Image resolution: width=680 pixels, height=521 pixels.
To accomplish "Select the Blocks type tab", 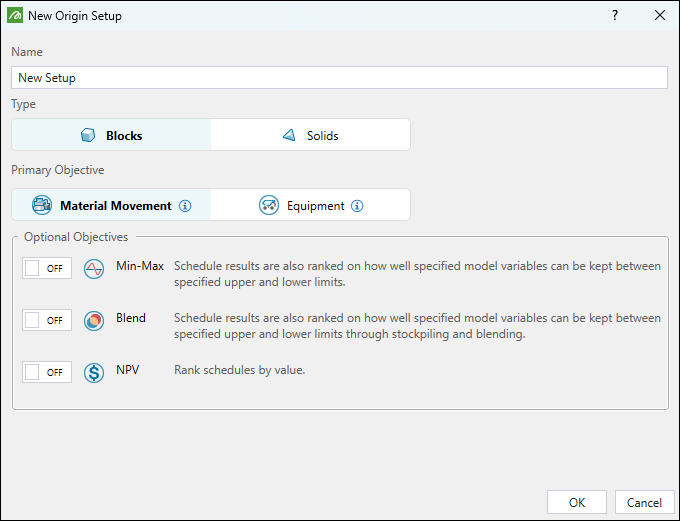I will pyautogui.click(x=112, y=135).
